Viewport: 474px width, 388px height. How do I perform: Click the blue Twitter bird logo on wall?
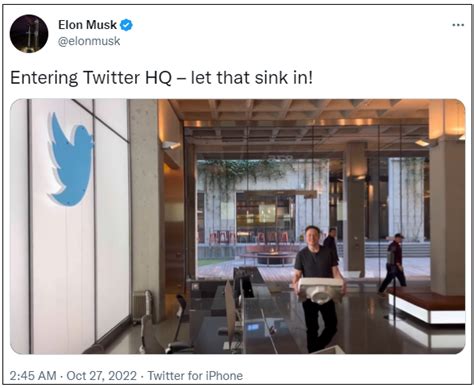[x=71, y=160]
